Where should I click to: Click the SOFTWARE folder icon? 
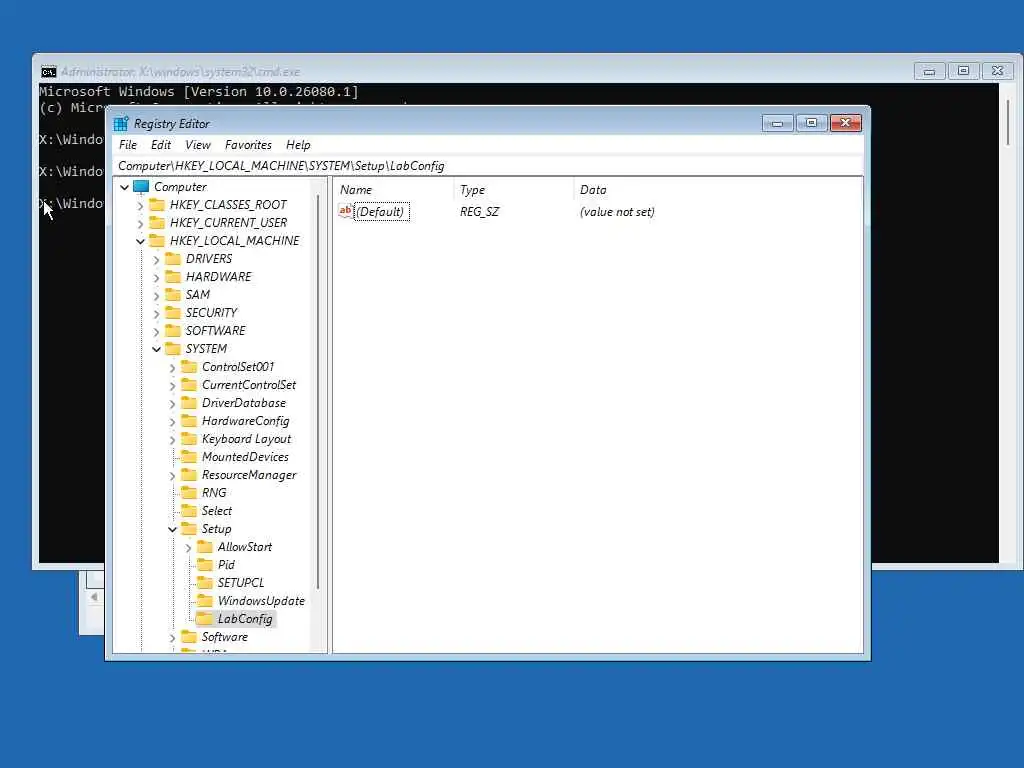(x=173, y=330)
